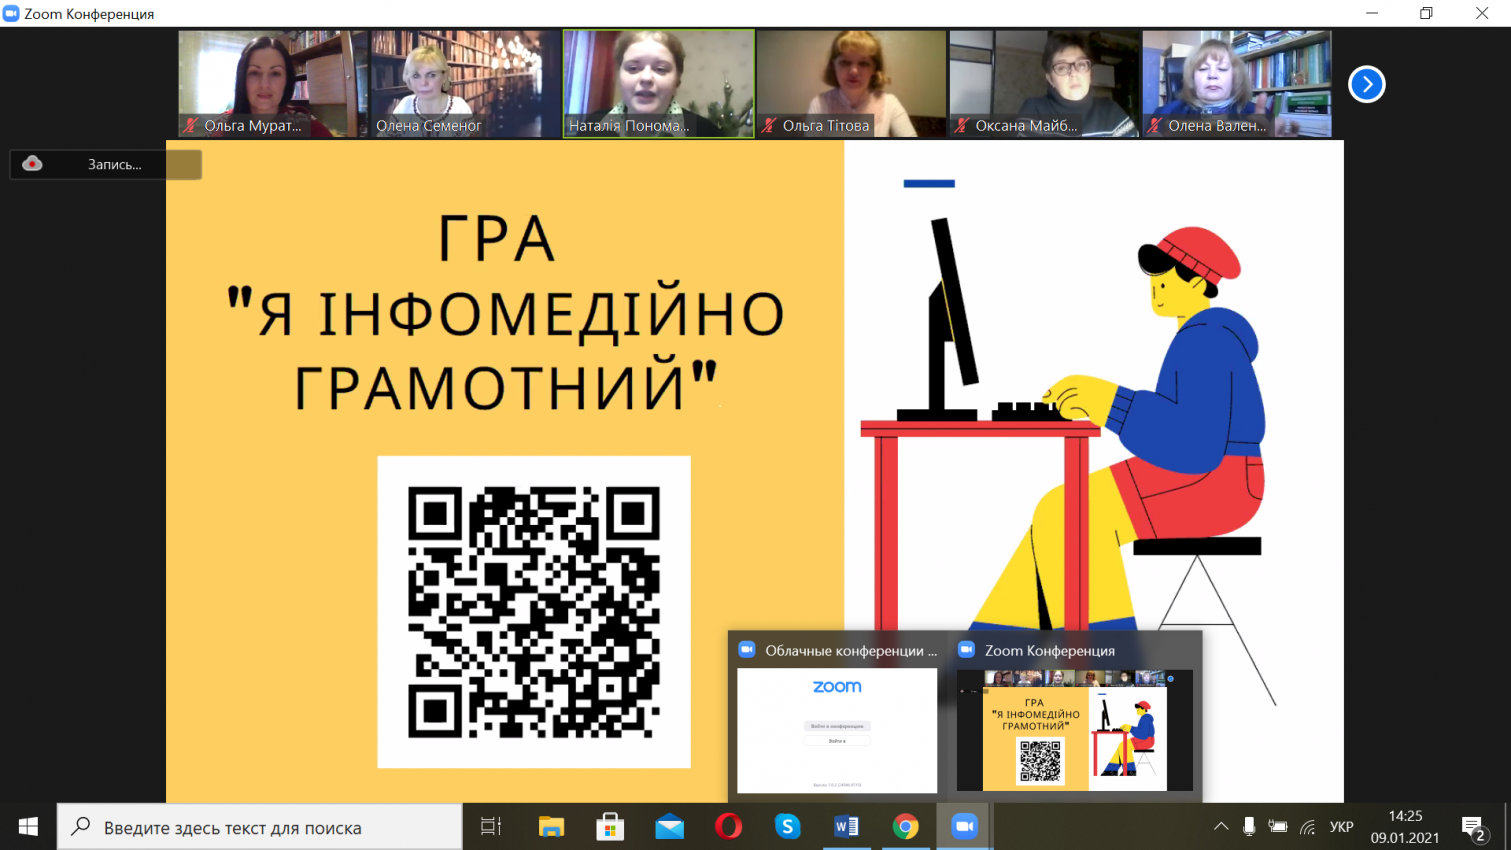The width and height of the screenshot is (1511, 850).
Task: Click Zoom app icon in taskbar
Action: 964,827
